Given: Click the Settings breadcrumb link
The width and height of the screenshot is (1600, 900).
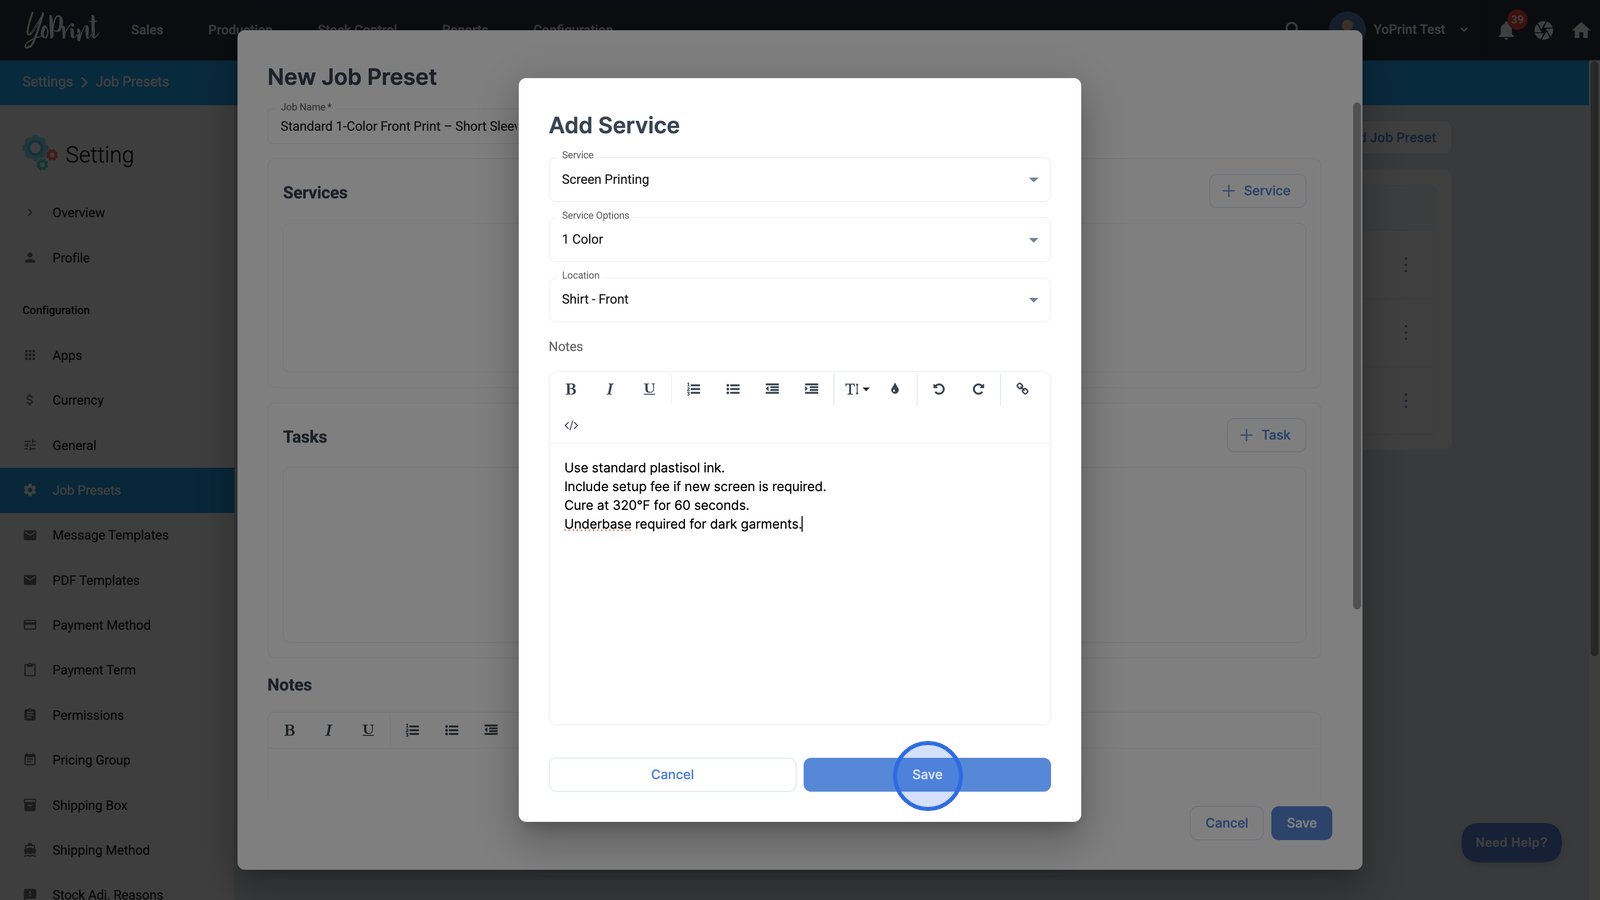Looking at the screenshot, I should [47, 82].
